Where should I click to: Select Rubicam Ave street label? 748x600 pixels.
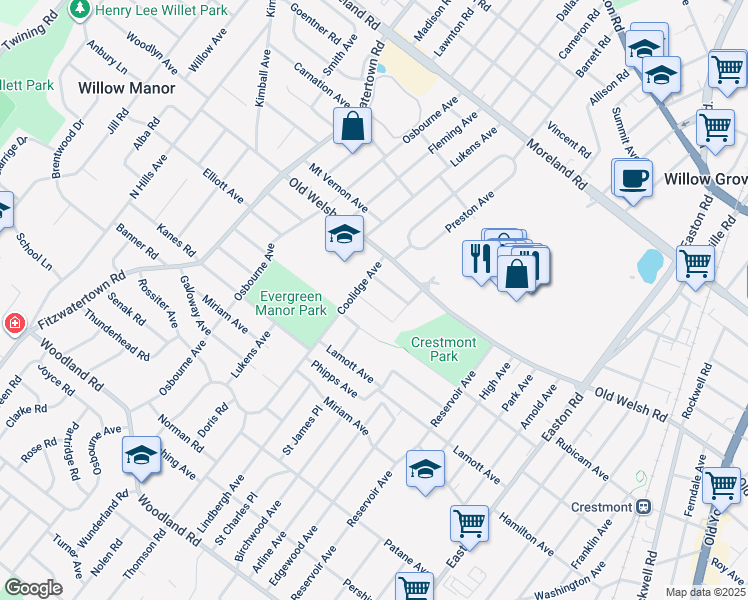582,459
